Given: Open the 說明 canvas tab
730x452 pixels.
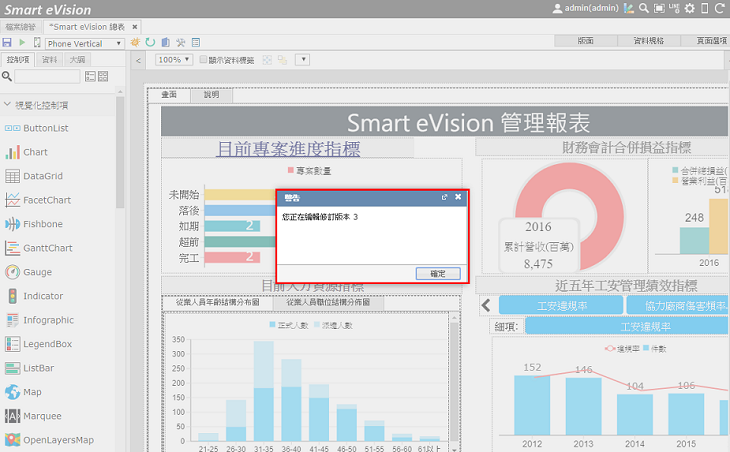Looking at the screenshot, I should [x=211, y=95].
